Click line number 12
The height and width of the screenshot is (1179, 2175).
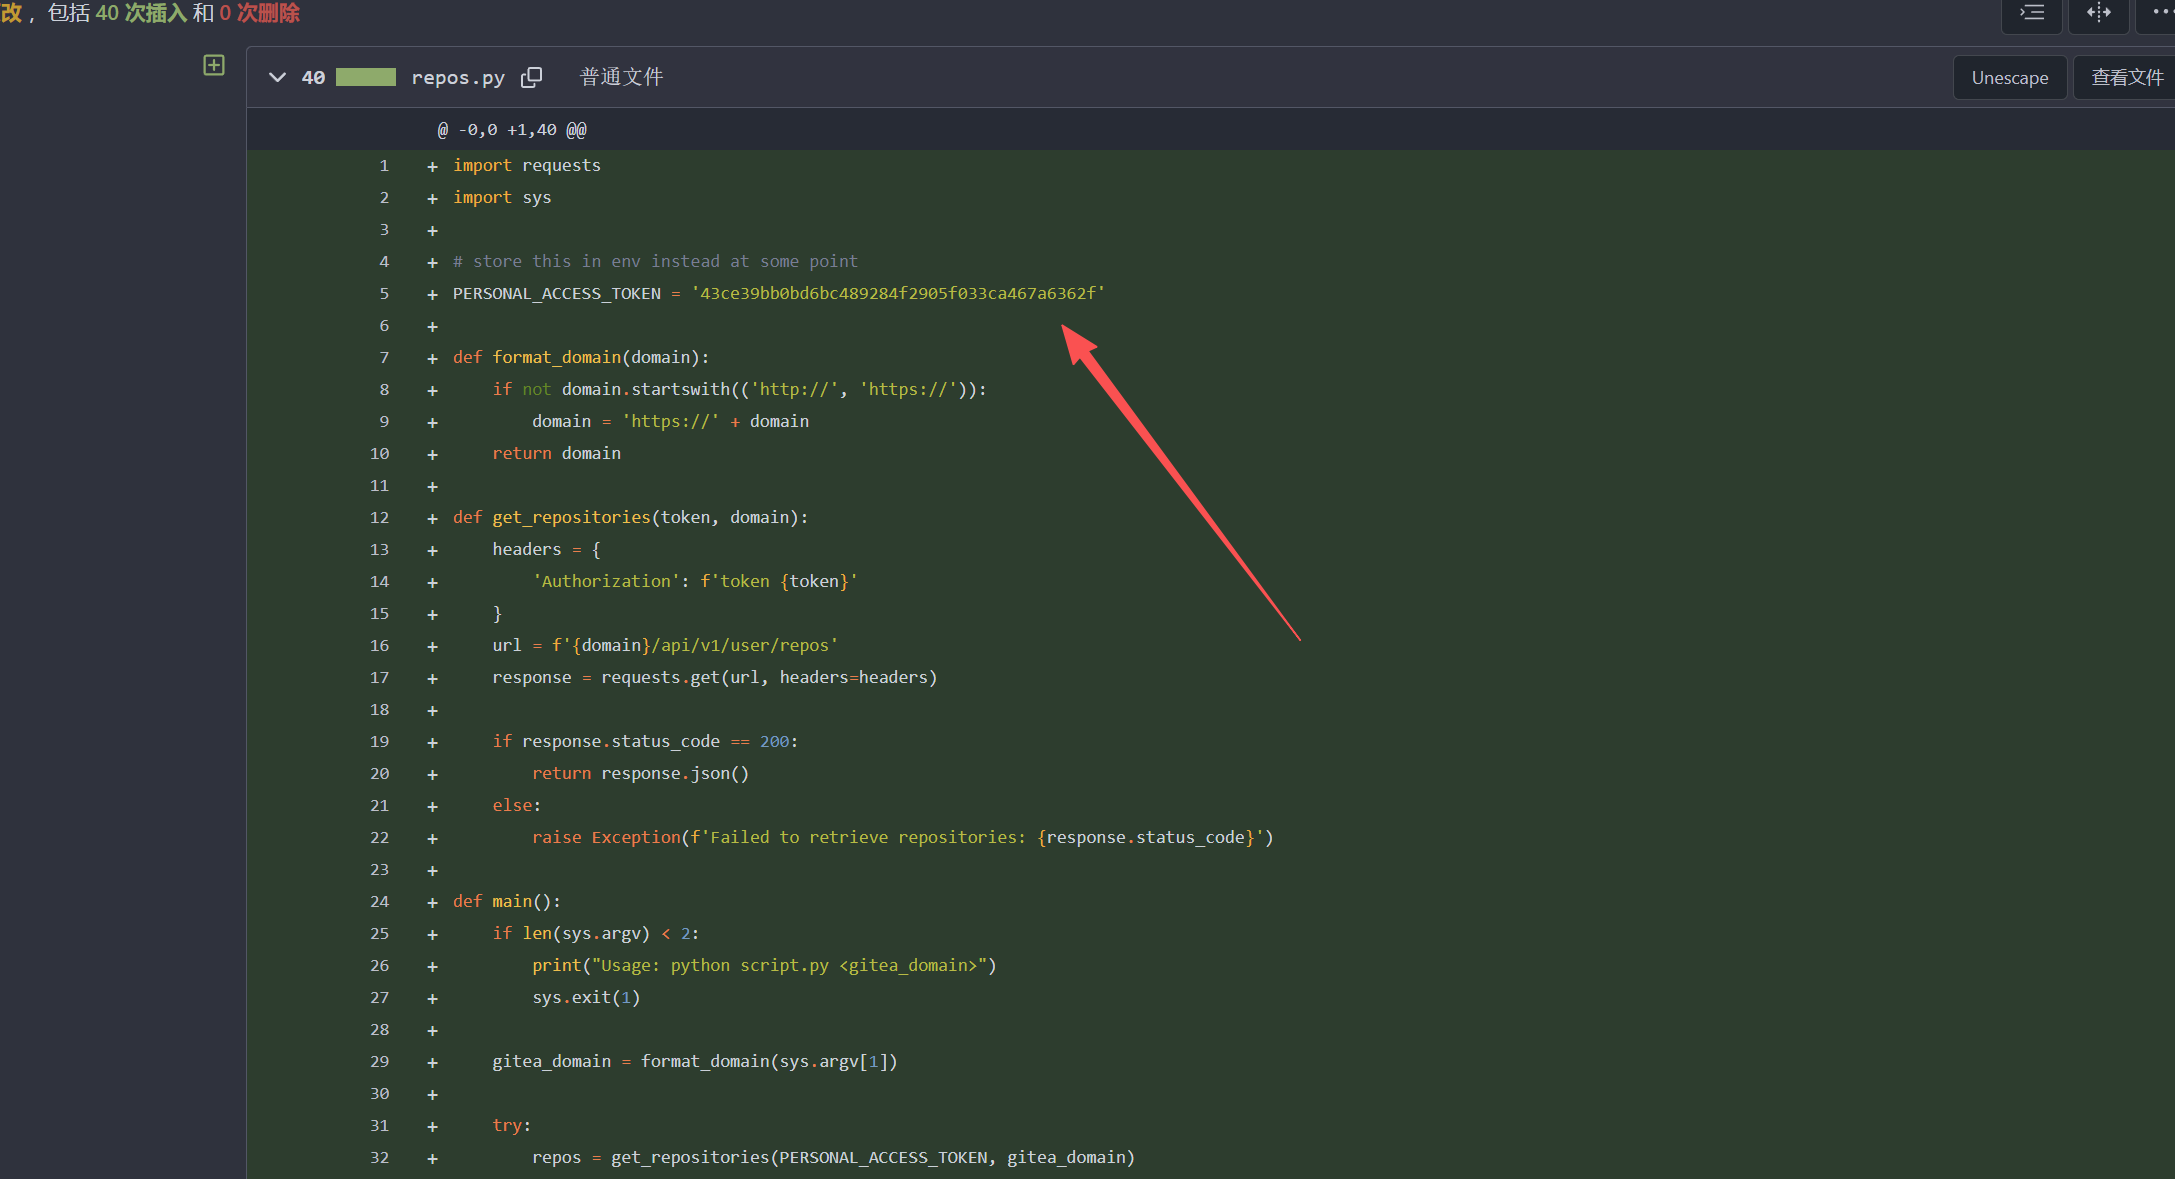[380, 517]
